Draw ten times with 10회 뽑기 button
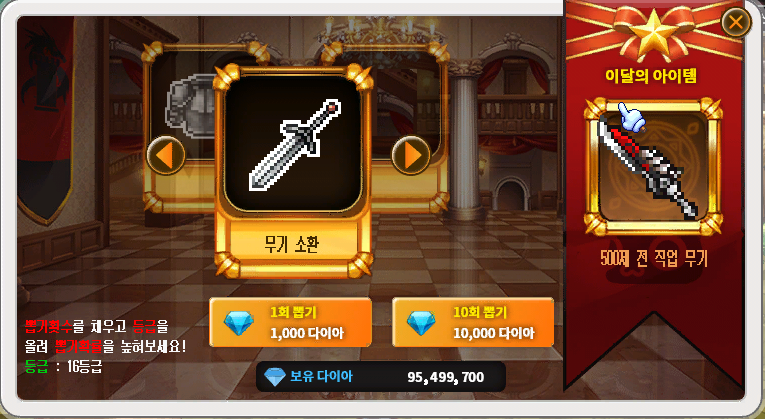This screenshot has width=765, height=419. click(473, 322)
